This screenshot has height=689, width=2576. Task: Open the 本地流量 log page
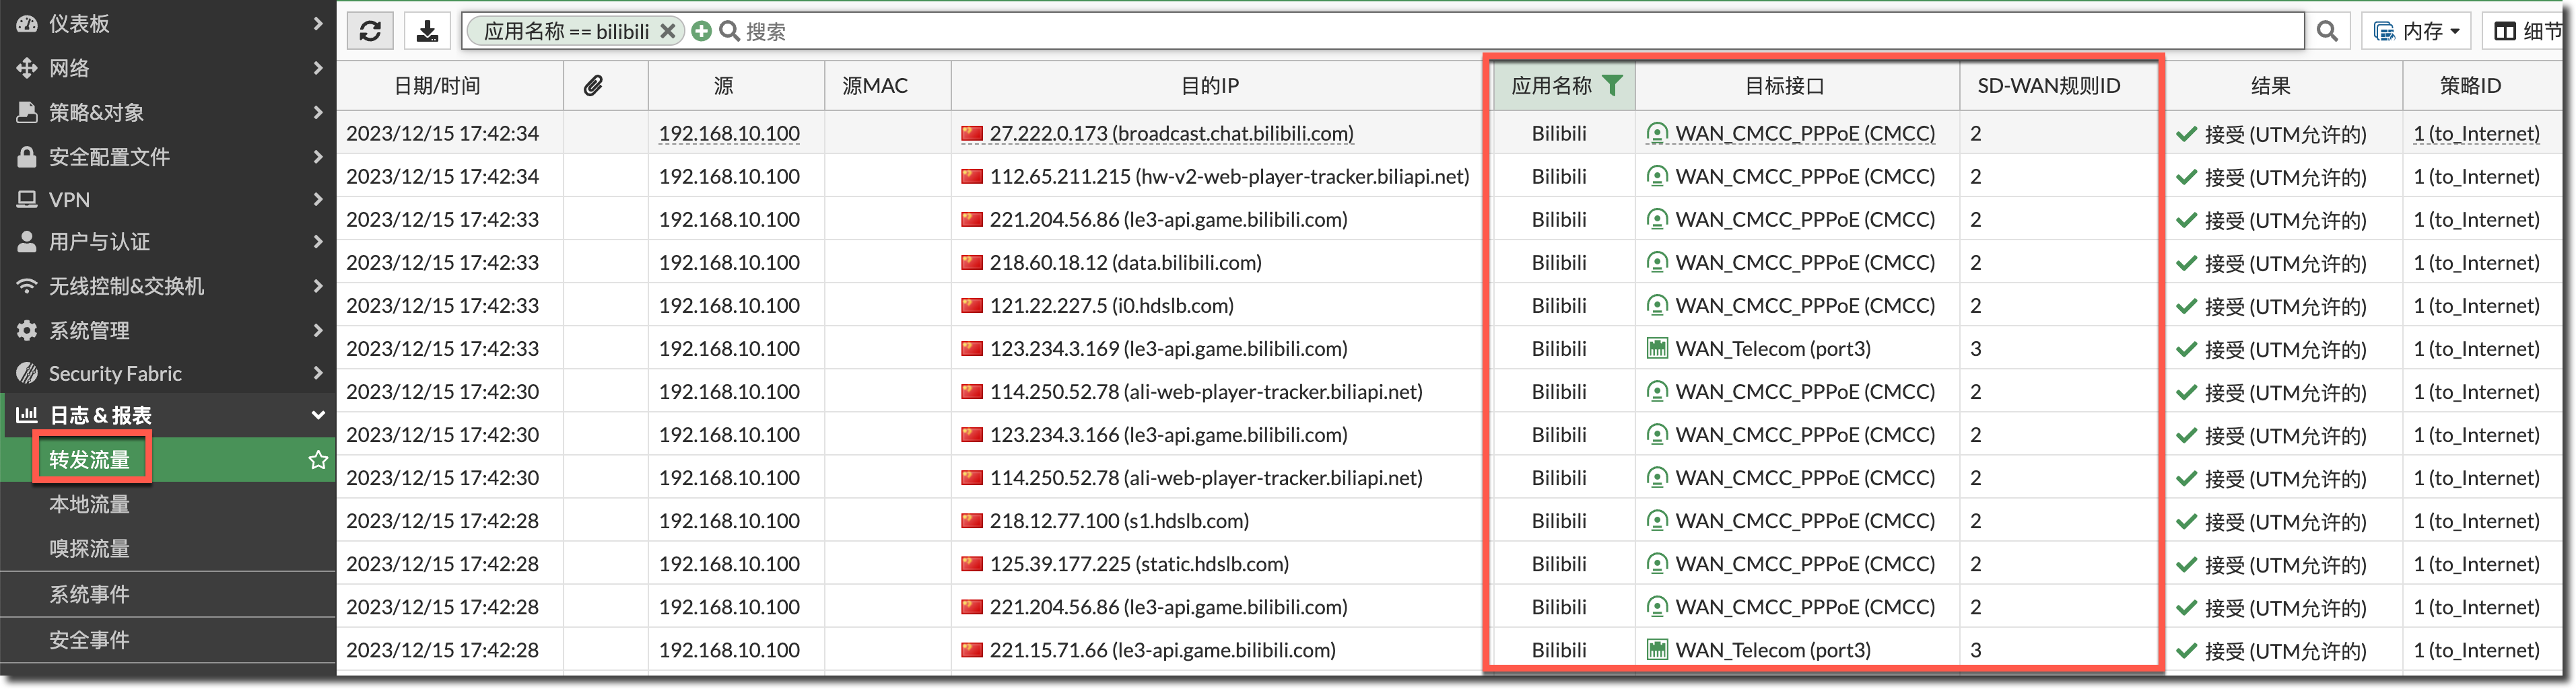90,504
